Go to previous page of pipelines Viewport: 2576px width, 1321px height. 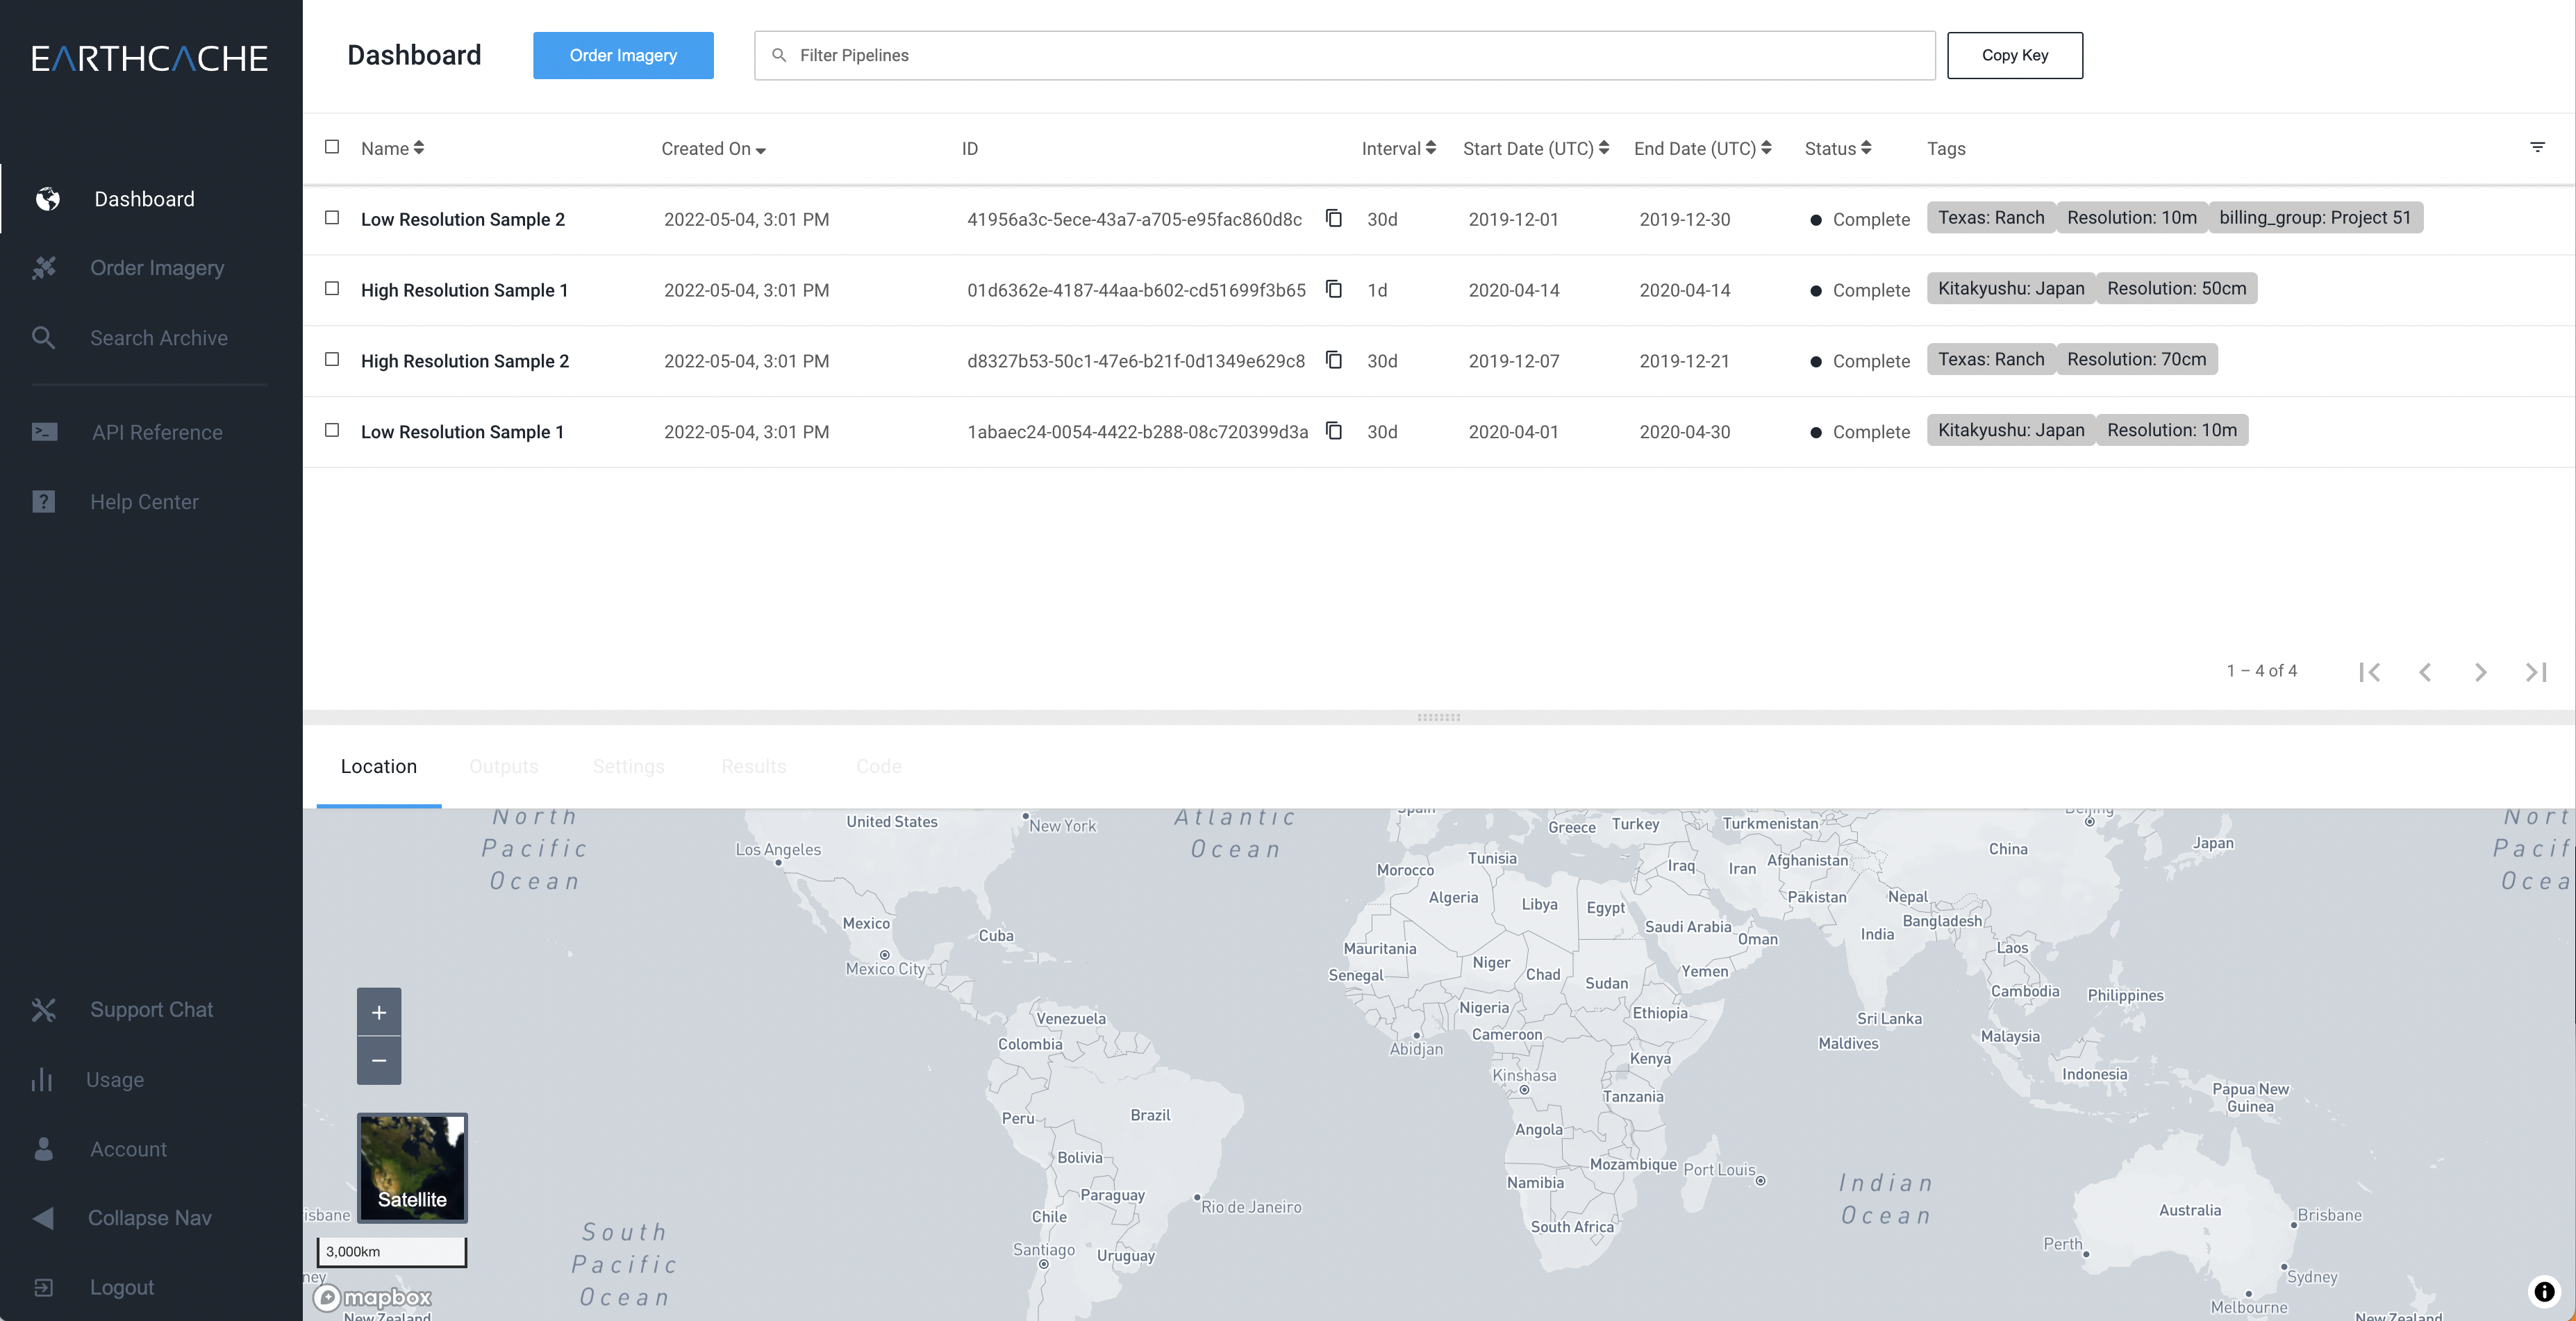pos(2425,672)
